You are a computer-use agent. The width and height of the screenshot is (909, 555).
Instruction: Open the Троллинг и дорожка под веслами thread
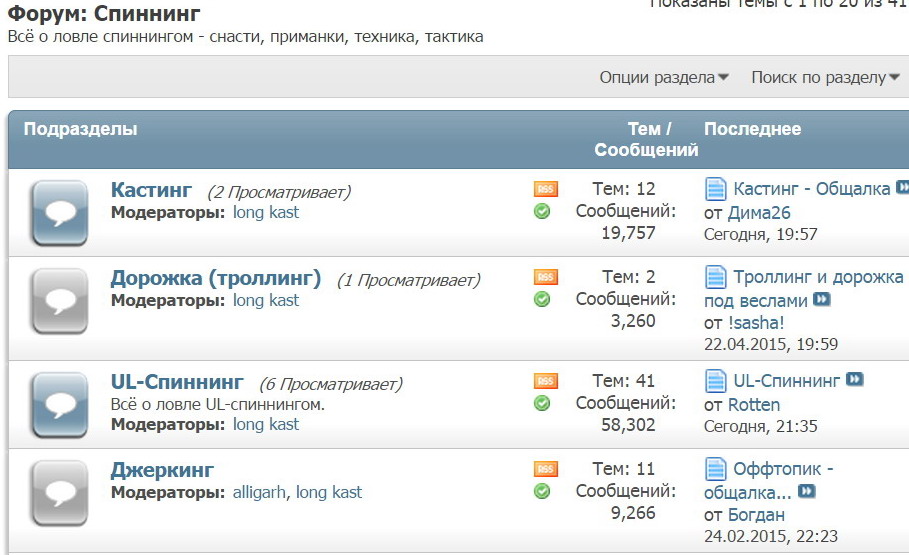[x=818, y=277]
